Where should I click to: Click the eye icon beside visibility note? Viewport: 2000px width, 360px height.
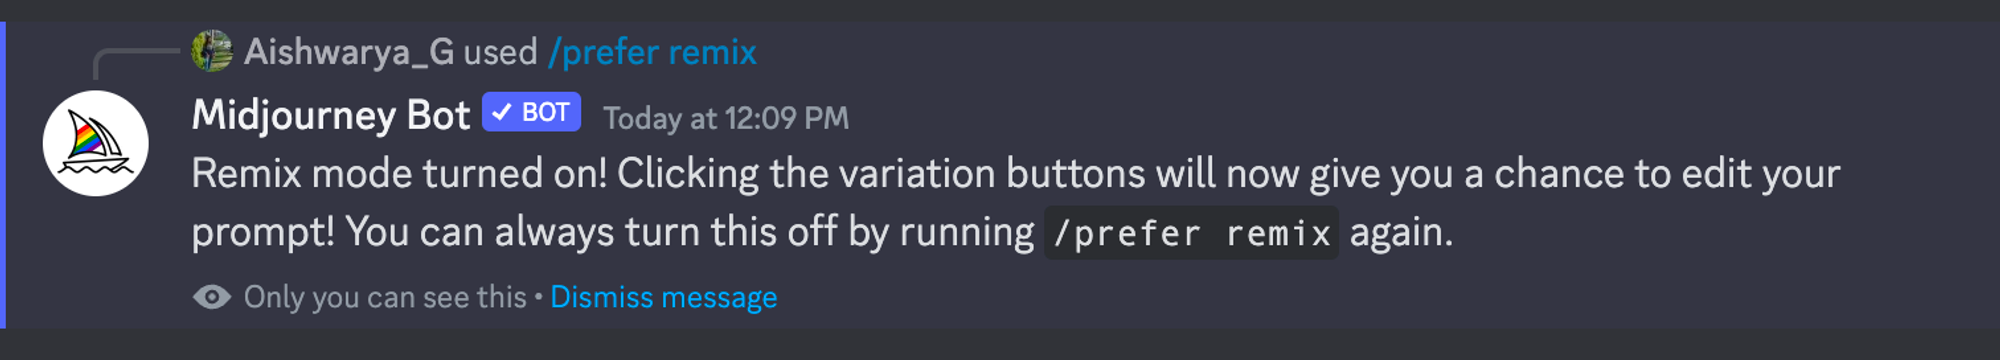[211, 297]
